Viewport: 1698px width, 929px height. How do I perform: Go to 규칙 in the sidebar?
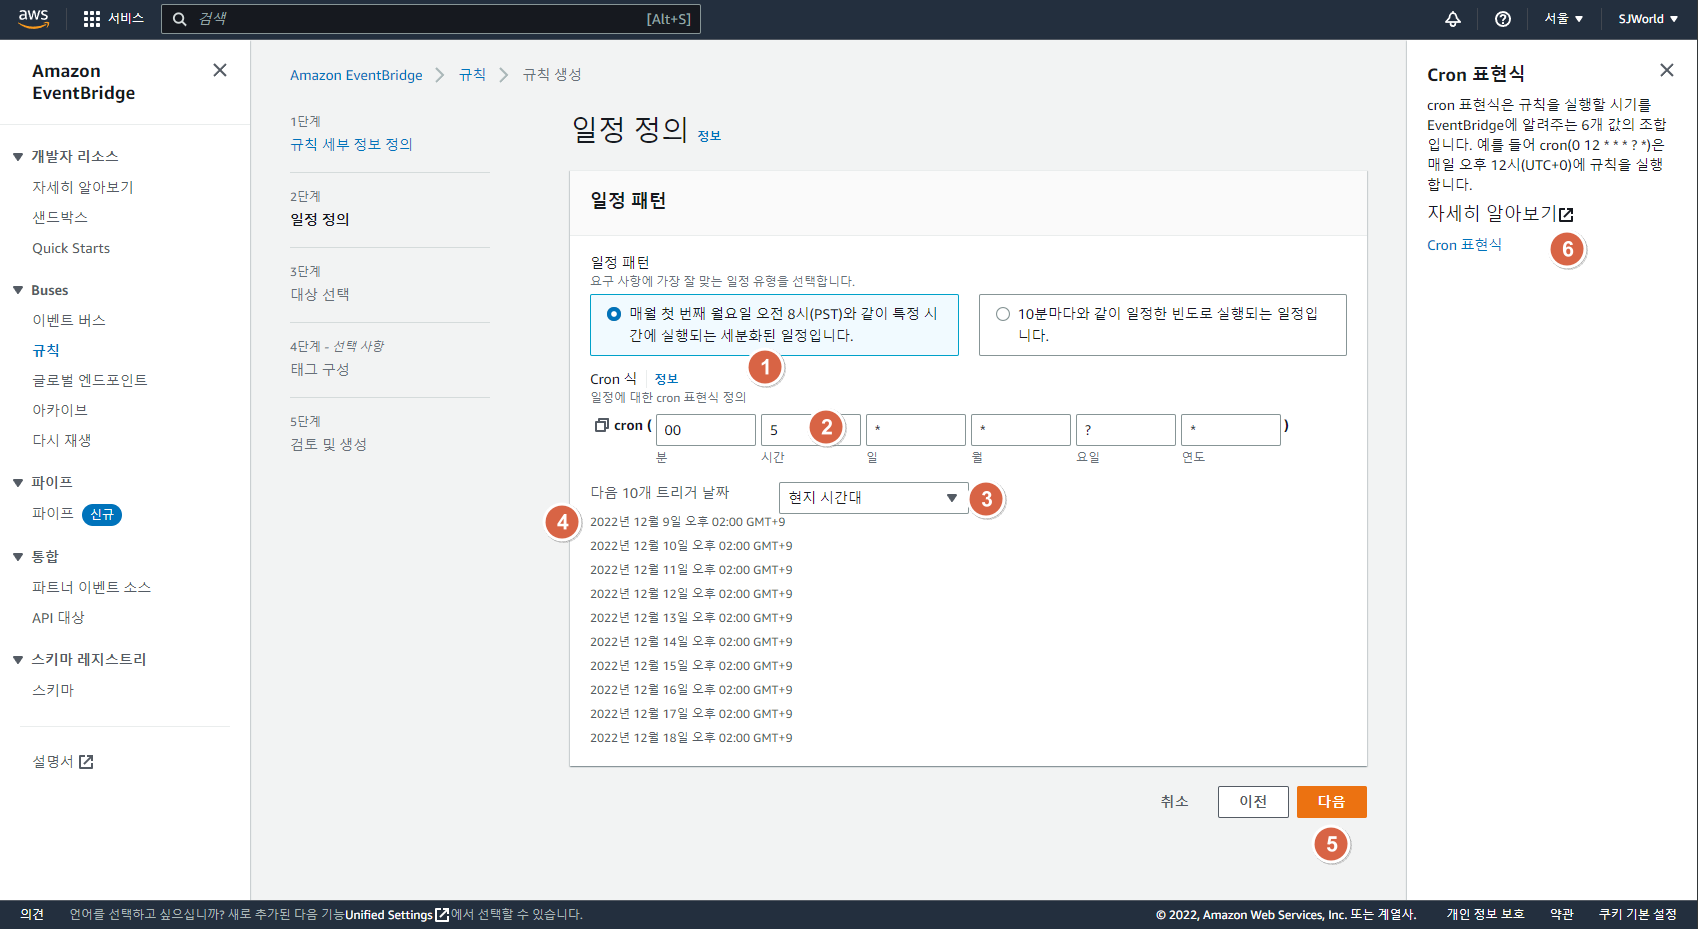click(x=46, y=350)
